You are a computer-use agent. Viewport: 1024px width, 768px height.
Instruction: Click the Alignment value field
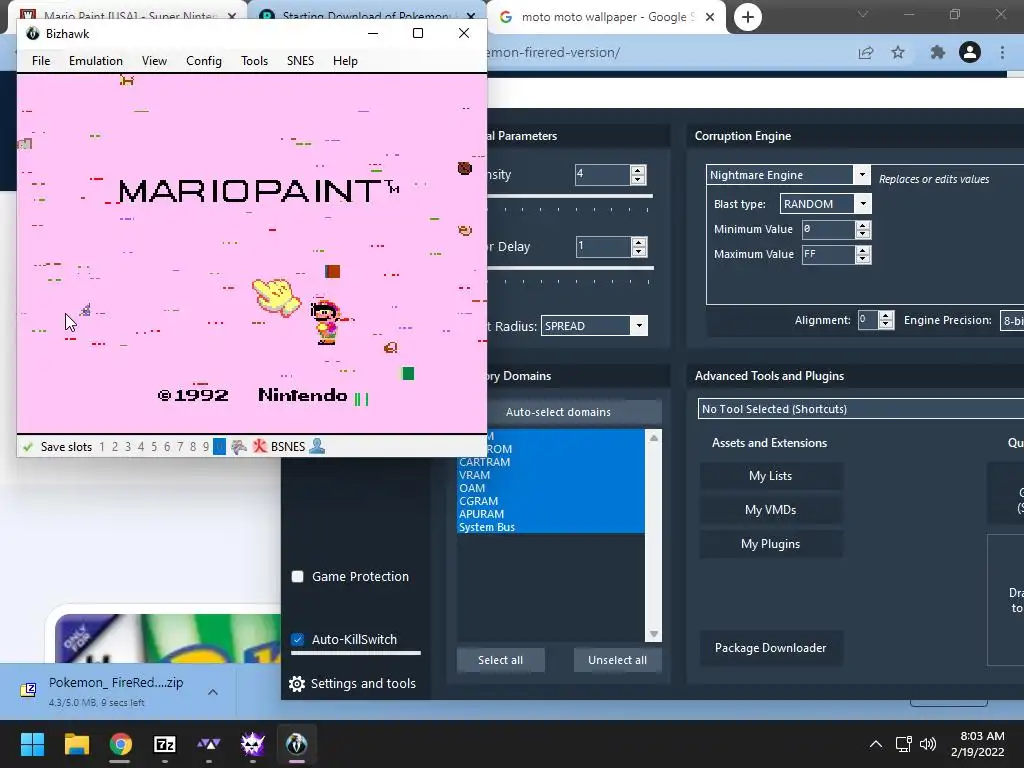(867, 319)
